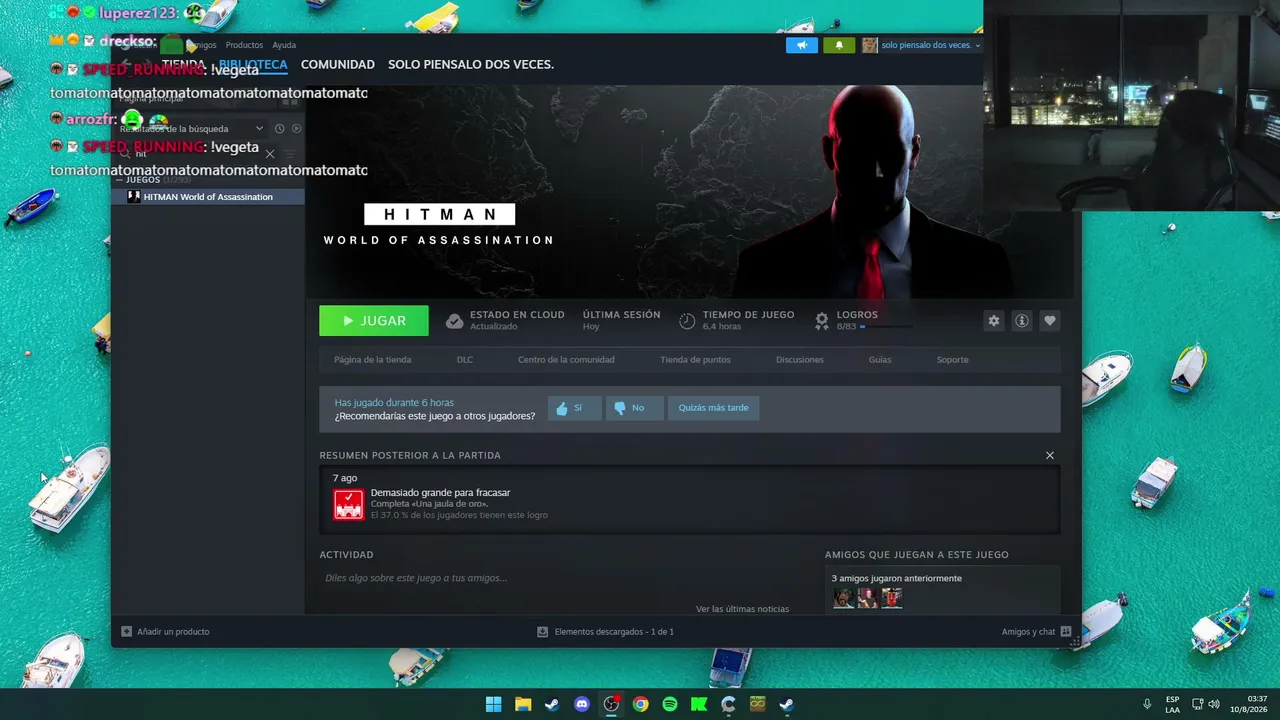Viewport: 1280px width, 720px height.
Task: Select HITMAN World of Assassination in library
Action: 208,197
